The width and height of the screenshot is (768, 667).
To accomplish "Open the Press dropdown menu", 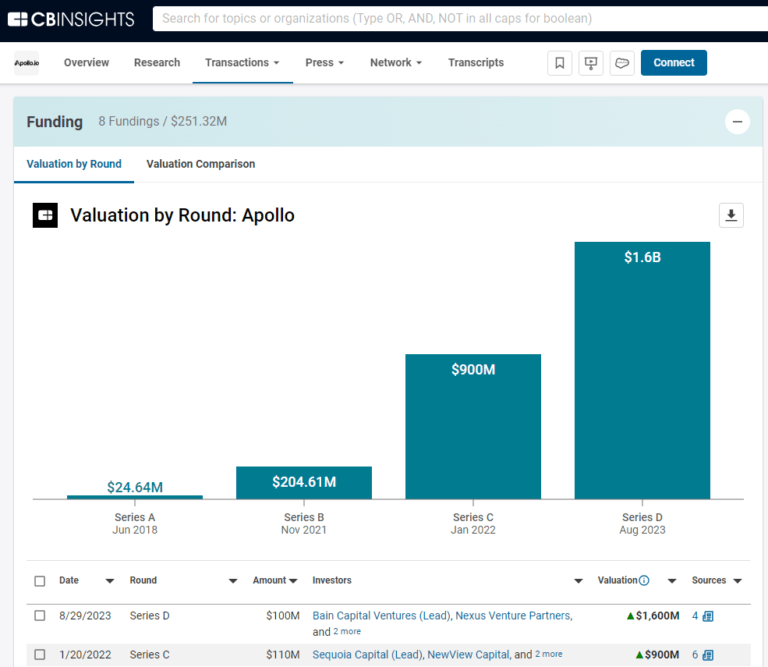I will click(x=325, y=63).
